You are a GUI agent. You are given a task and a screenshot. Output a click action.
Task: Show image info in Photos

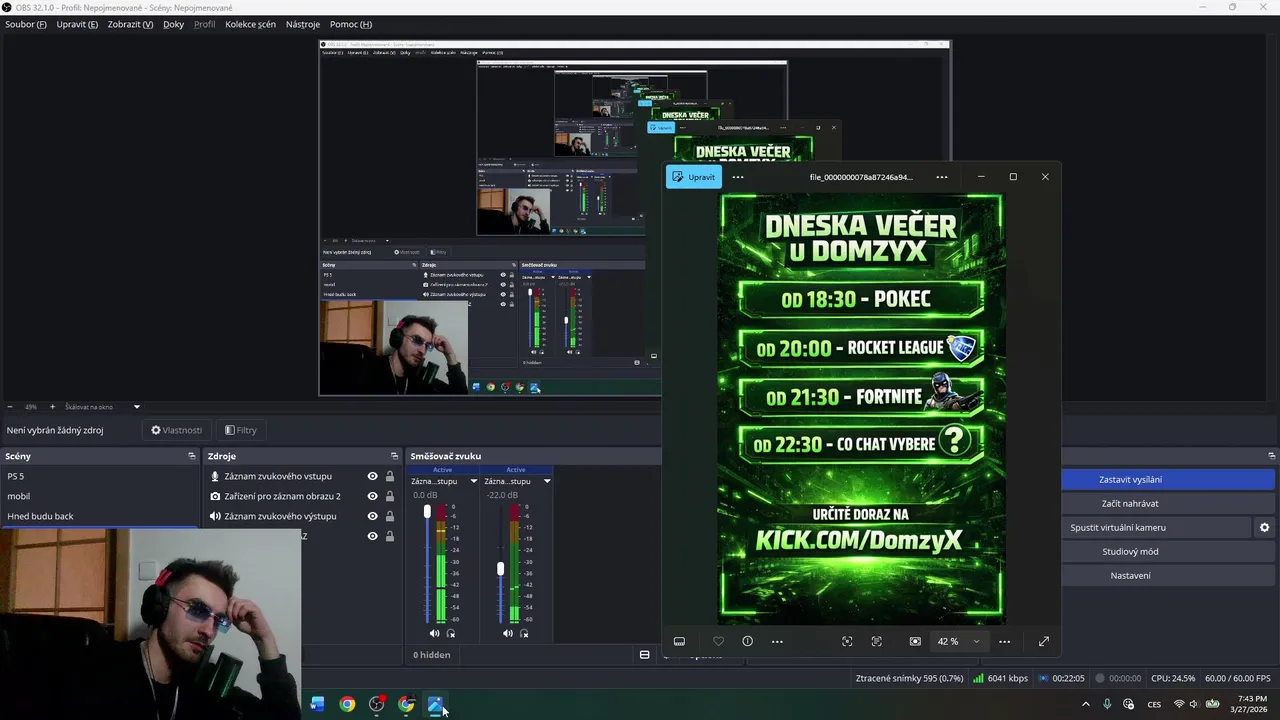click(747, 641)
